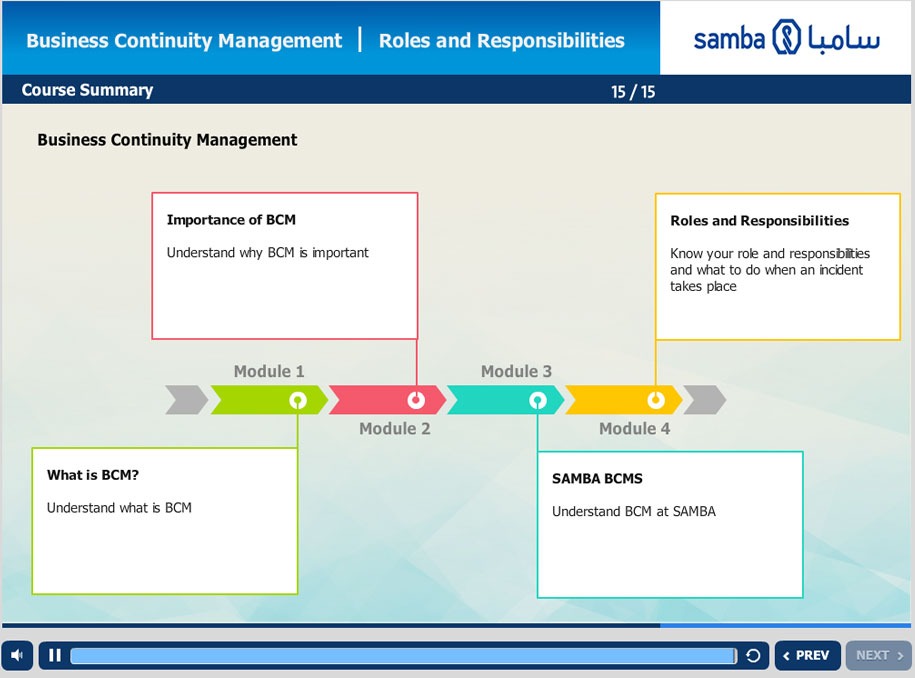Pause the slide playback
Screen dimensions: 915x678
[x=55, y=655]
